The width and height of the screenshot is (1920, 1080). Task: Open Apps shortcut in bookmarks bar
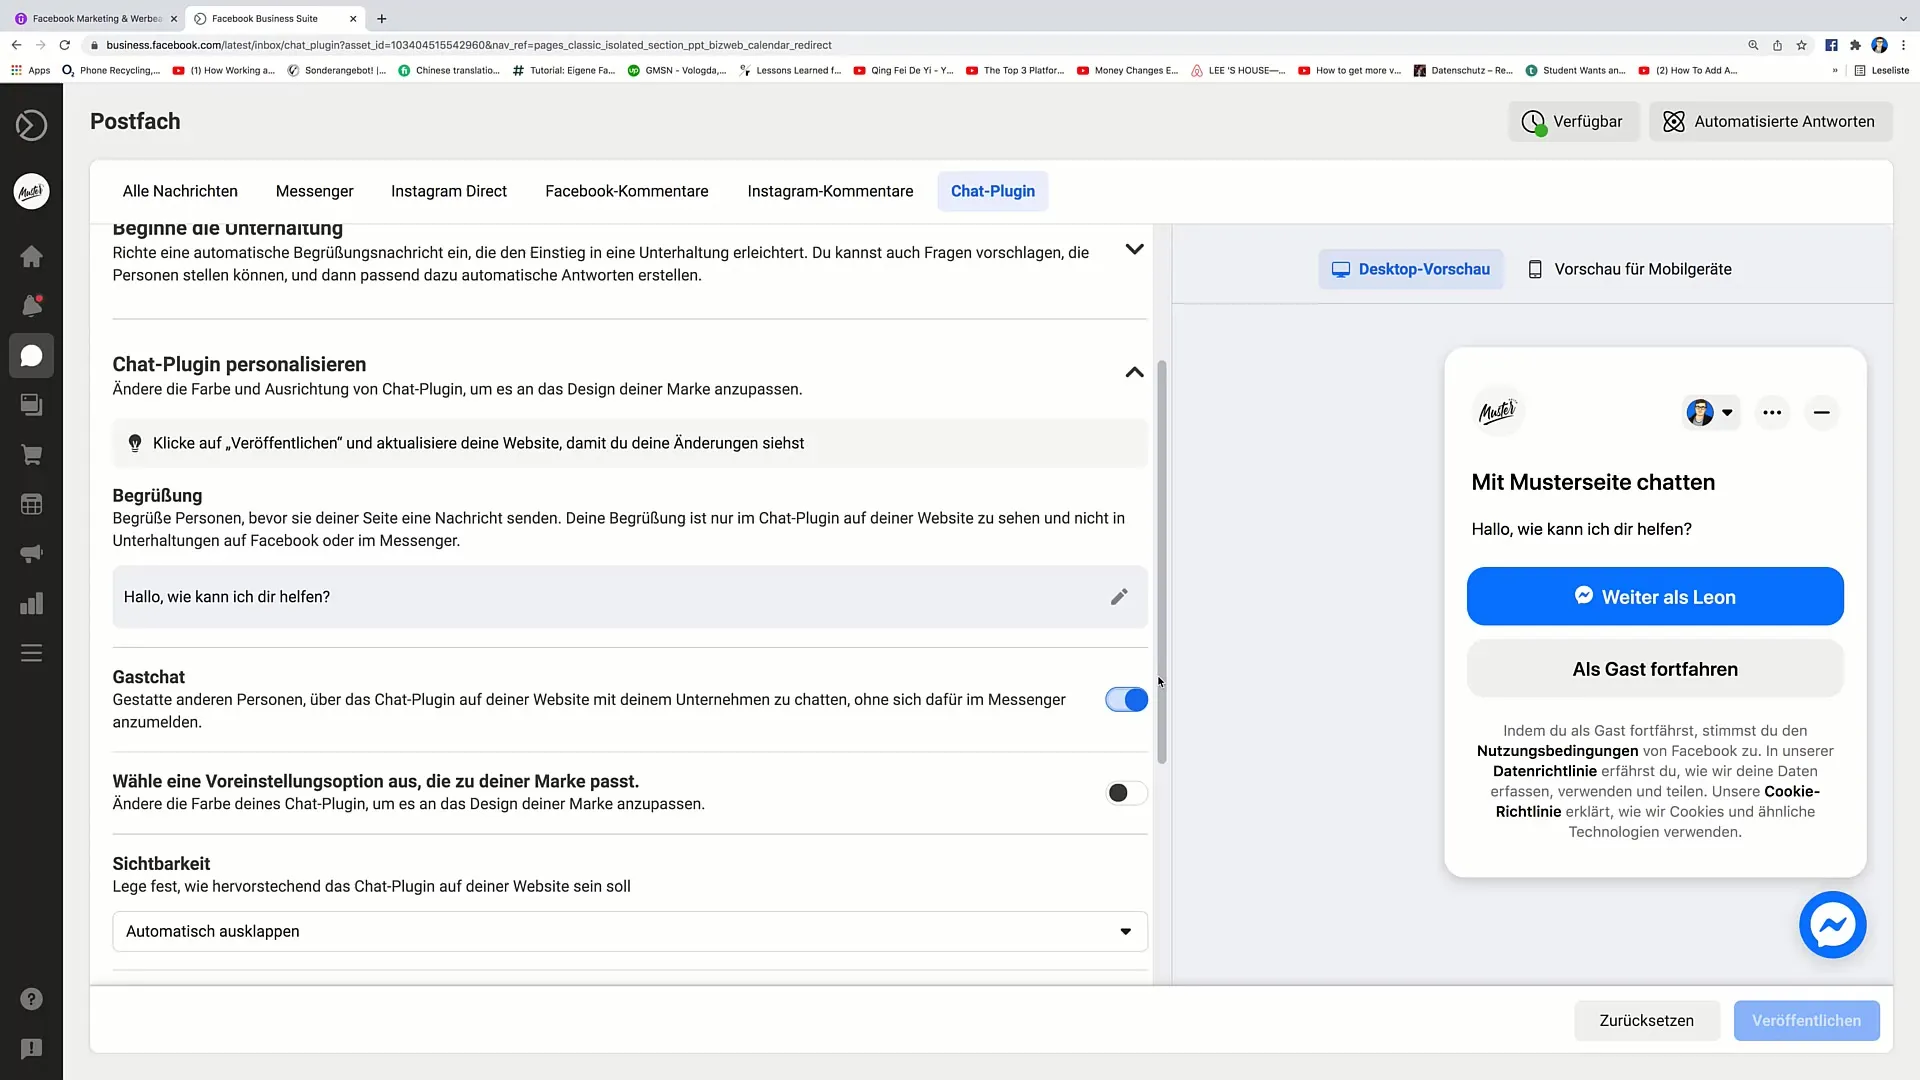(30, 70)
